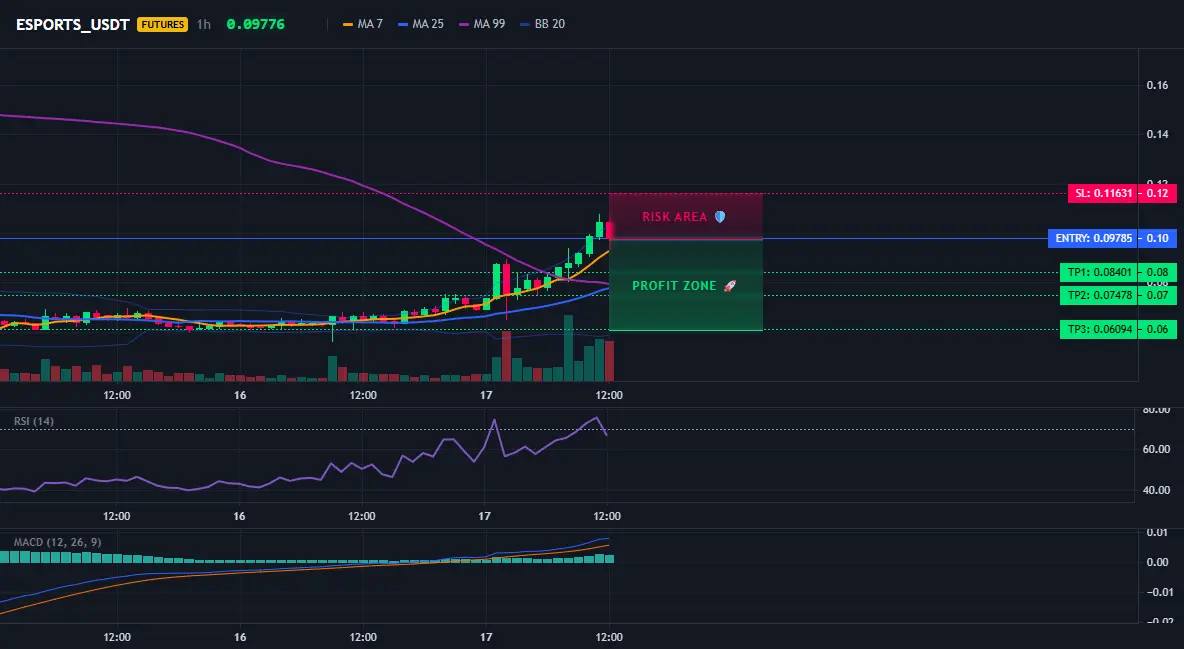Image resolution: width=1184 pixels, height=649 pixels.
Task: Click the PROFIT ZONE text
Action: tap(674, 286)
